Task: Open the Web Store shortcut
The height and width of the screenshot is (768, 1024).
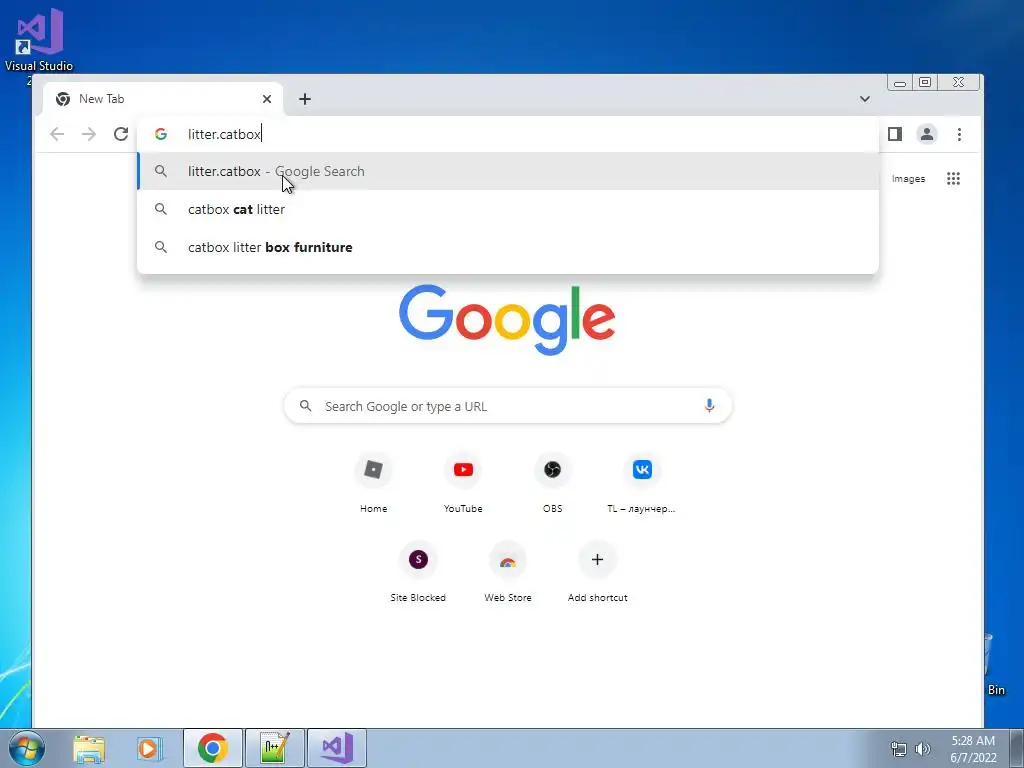Action: coord(507,571)
